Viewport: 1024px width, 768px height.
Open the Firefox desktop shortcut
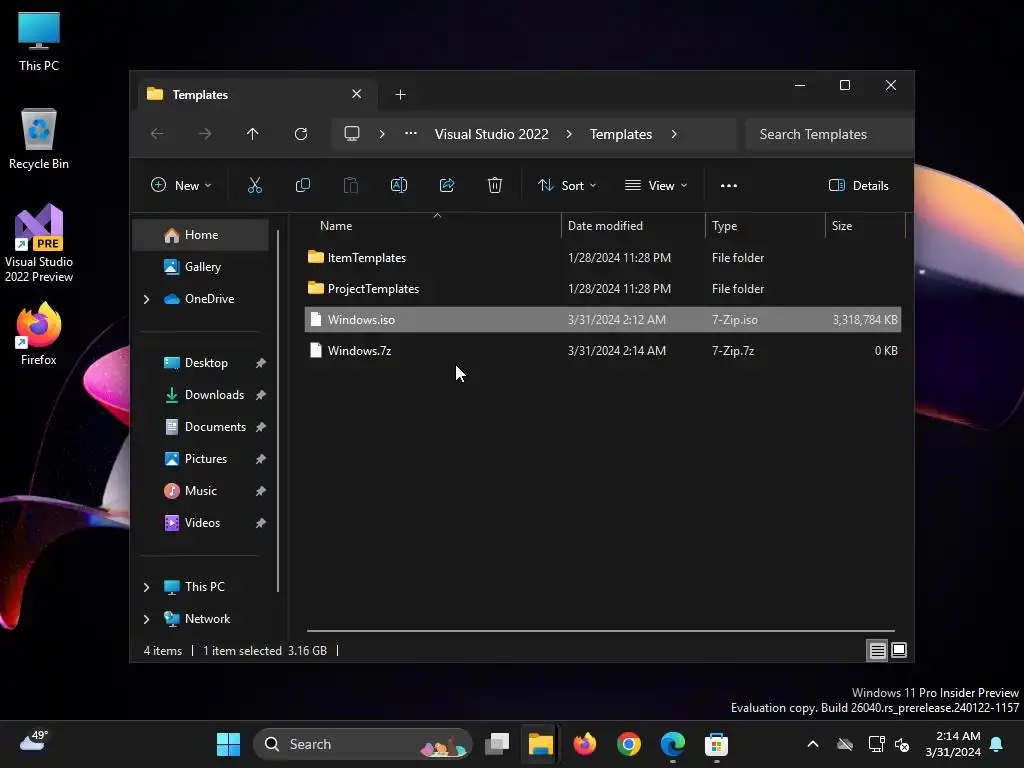(x=39, y=334)
